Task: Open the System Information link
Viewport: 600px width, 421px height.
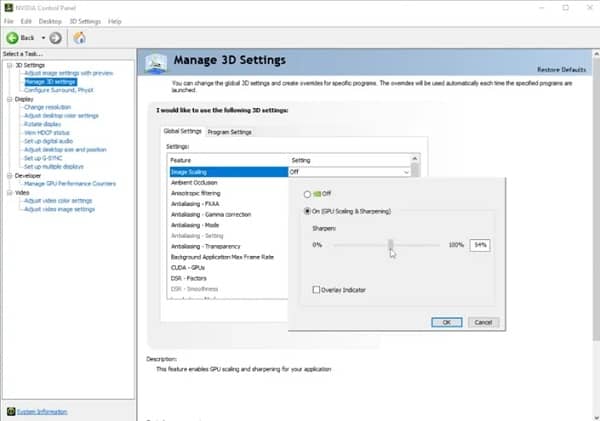Action: click(x=42, y=412)
